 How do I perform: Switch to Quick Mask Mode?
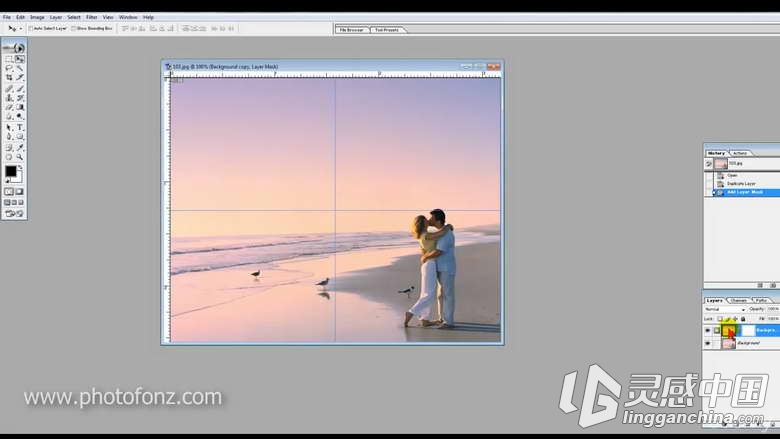[x=19, y=191]
